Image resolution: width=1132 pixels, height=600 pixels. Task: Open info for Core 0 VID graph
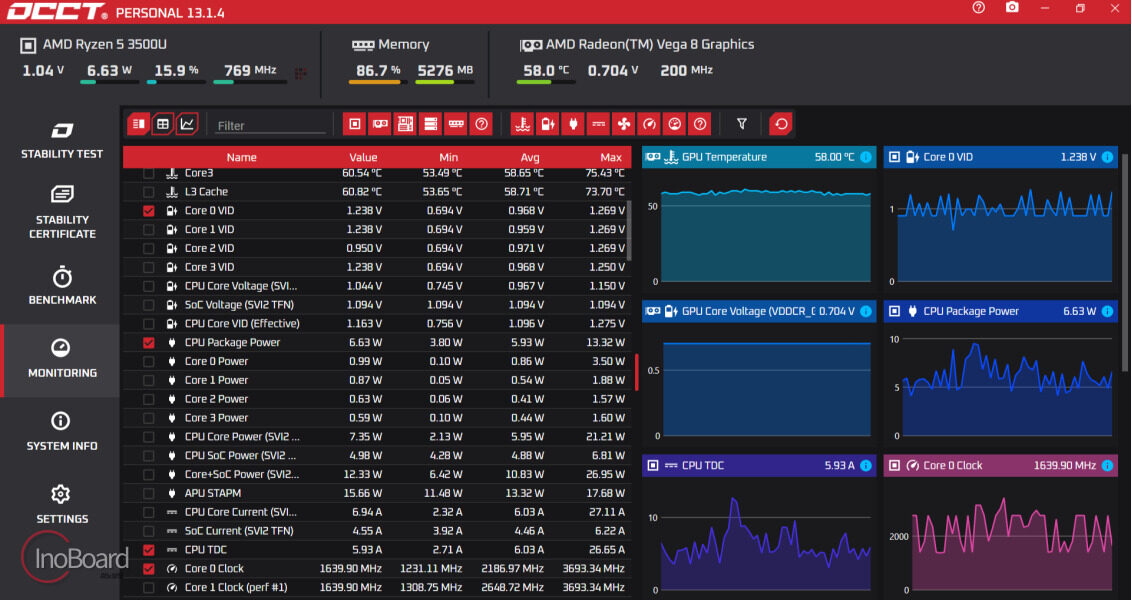coord(1107,157)
